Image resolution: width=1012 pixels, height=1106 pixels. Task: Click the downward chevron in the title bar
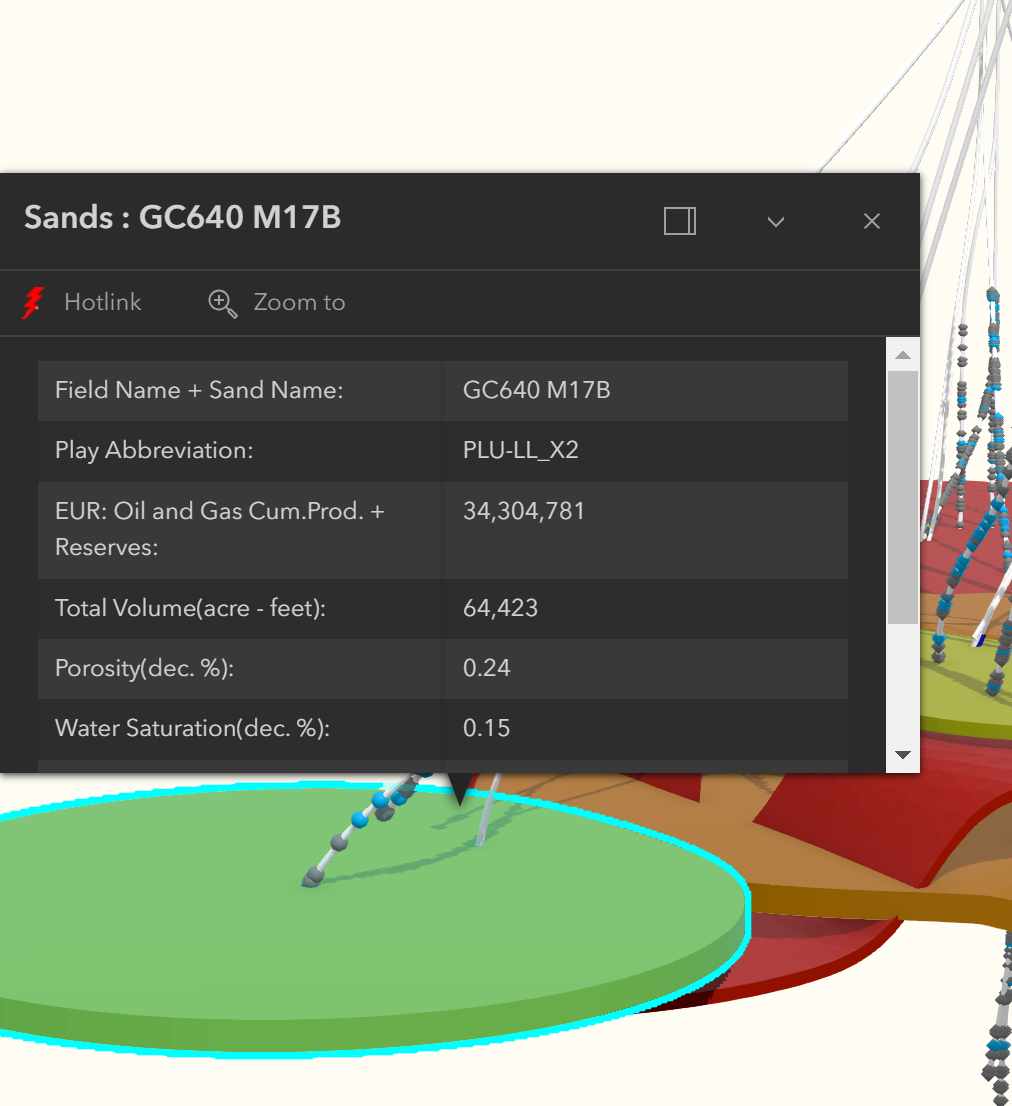tap(775, 222)
